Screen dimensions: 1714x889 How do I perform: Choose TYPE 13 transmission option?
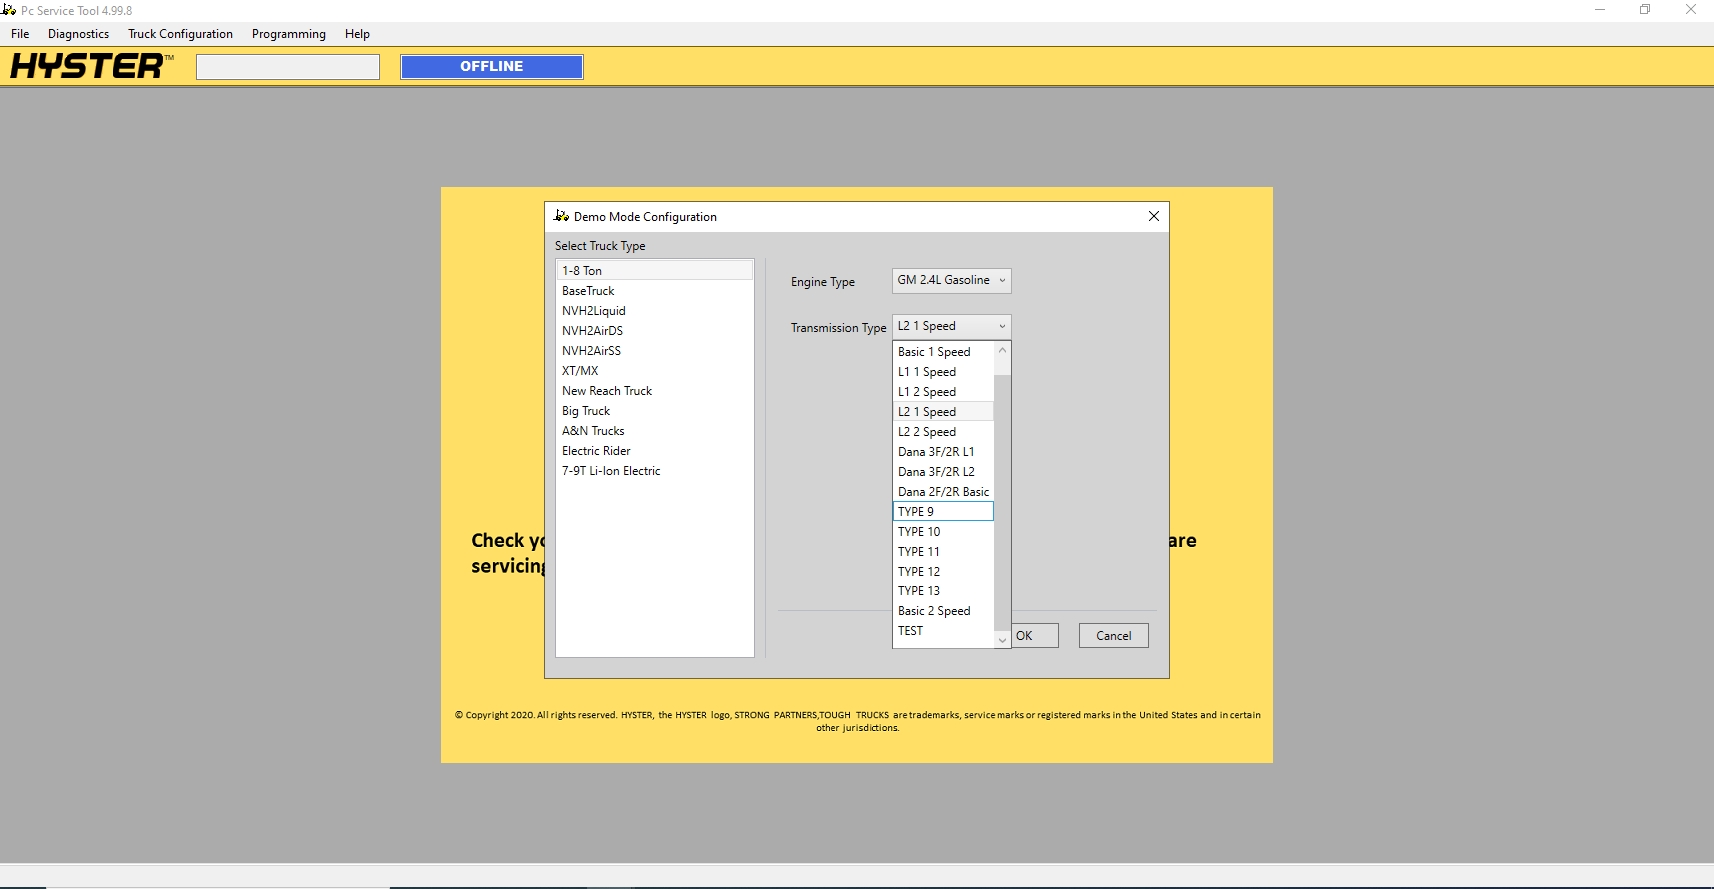pos(943,591)
